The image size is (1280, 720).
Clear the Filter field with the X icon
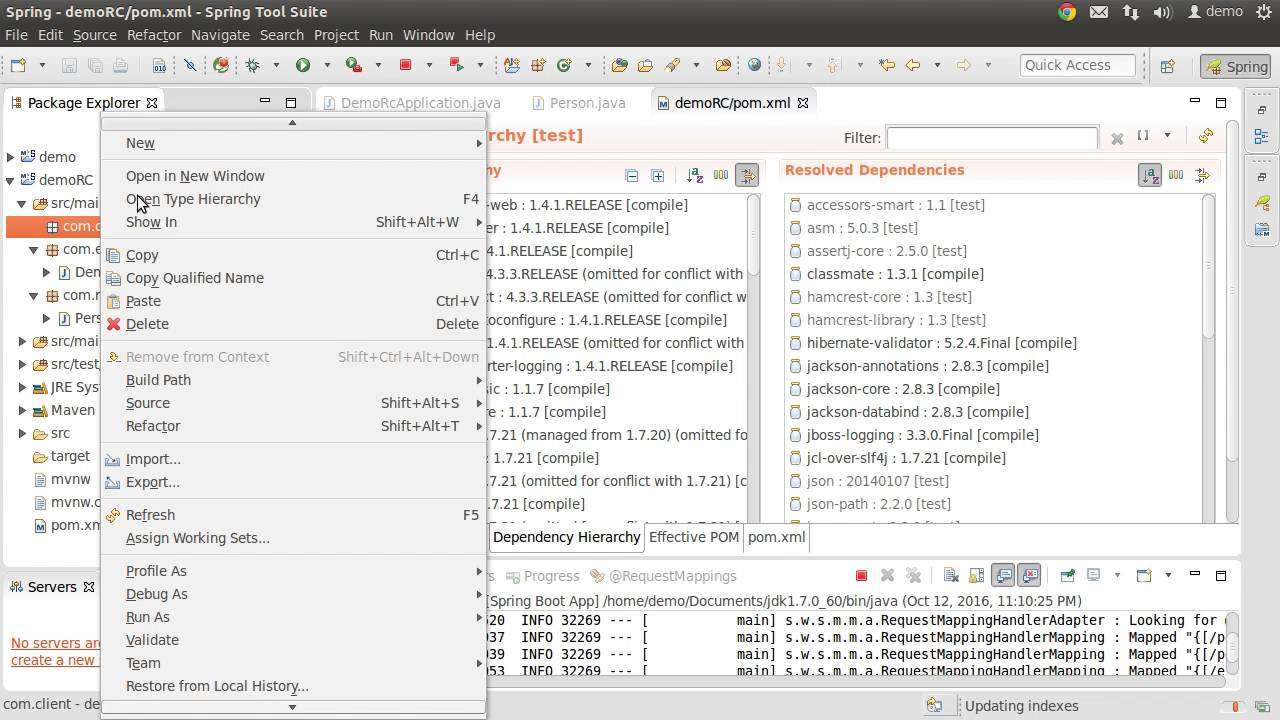click(x=1117, y=138)
